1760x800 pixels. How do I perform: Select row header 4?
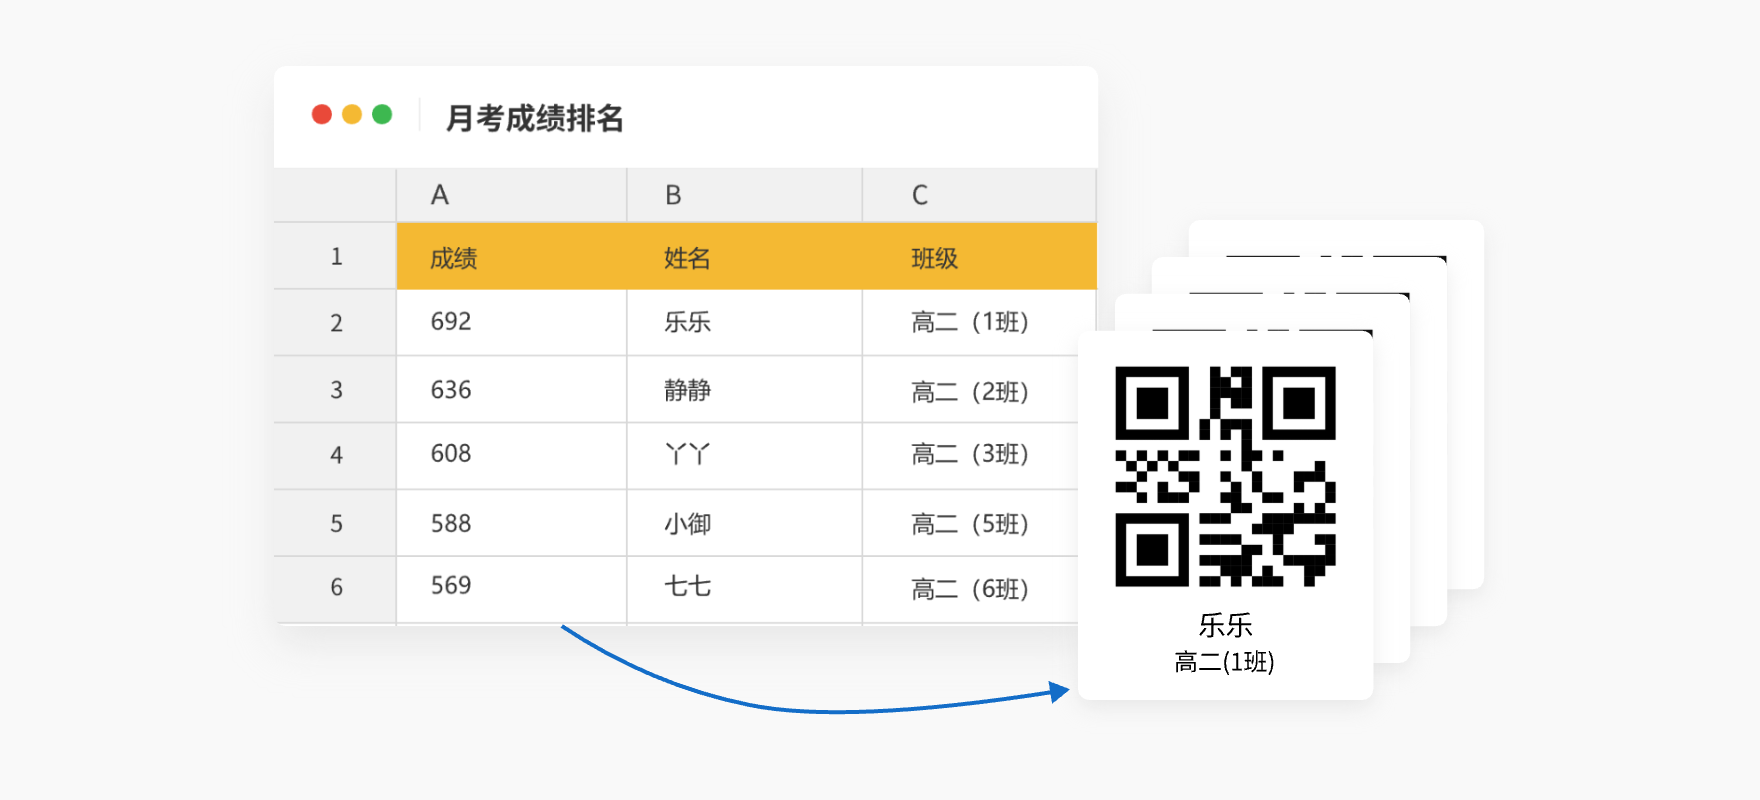tap(336, 455)
